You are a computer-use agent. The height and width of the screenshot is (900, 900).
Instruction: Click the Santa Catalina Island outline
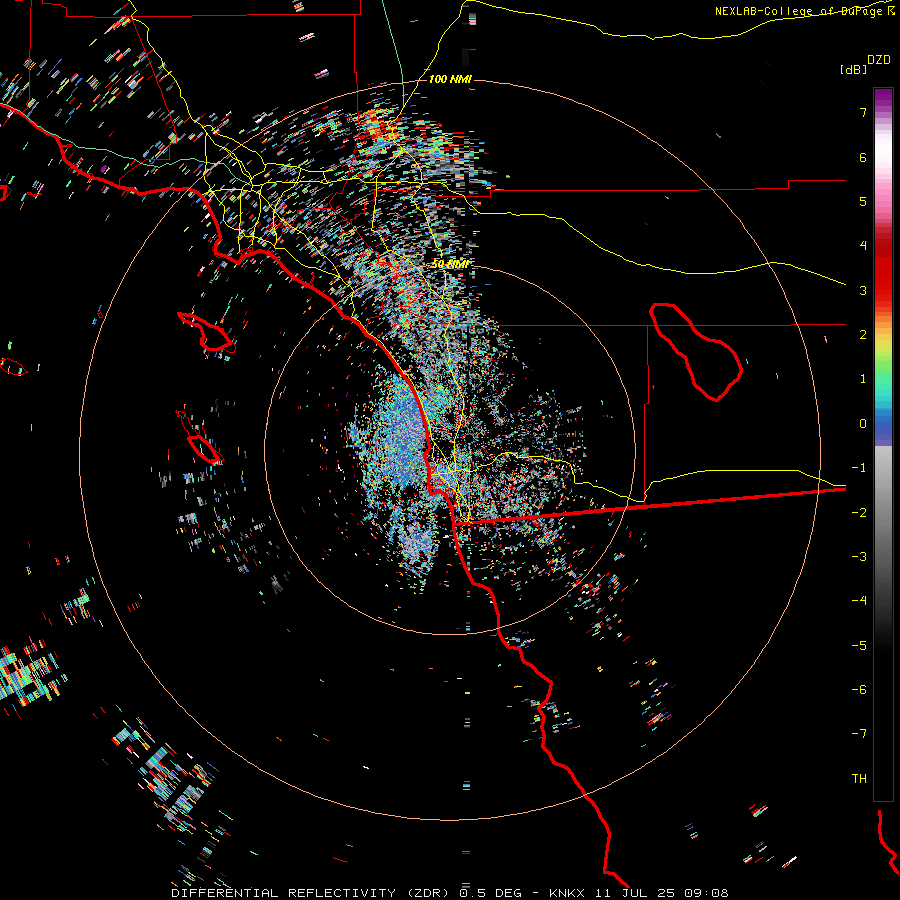click(207, 332)
